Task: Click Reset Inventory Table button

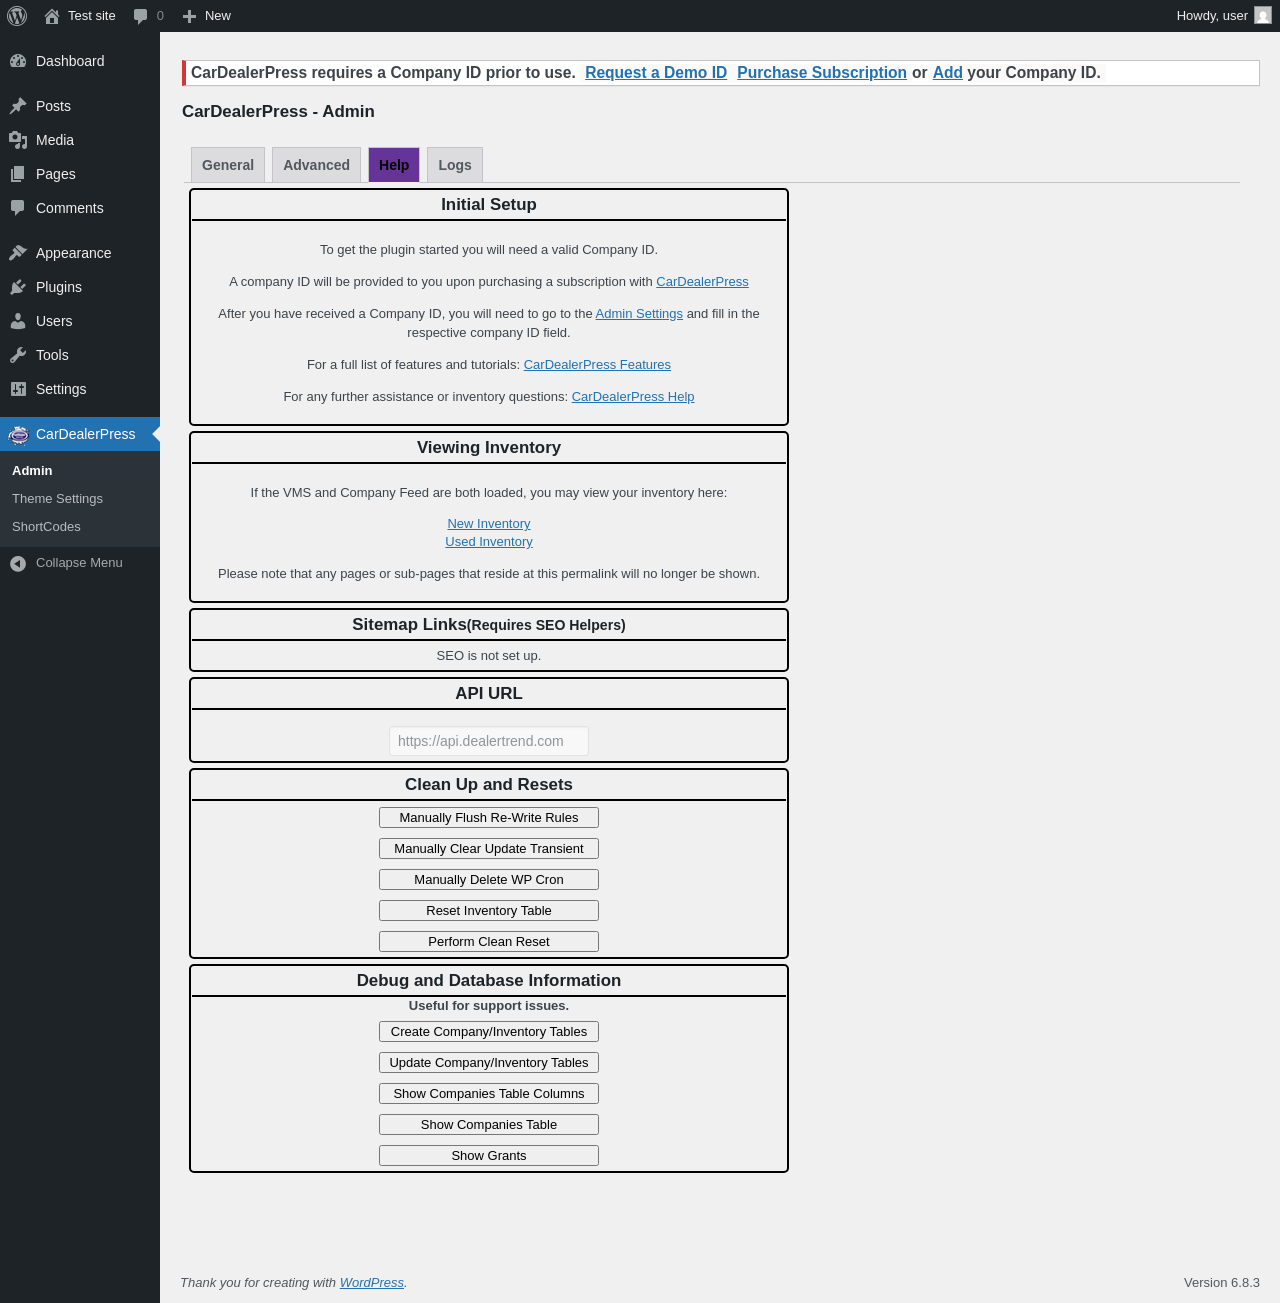Action: 489,911
